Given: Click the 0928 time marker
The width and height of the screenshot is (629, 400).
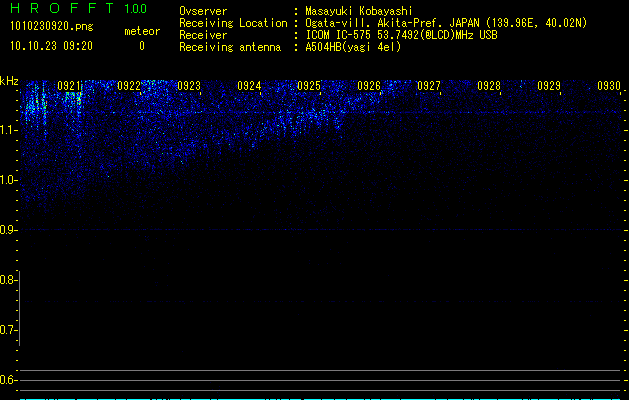Looking at the screenshot, I should 489,86.
